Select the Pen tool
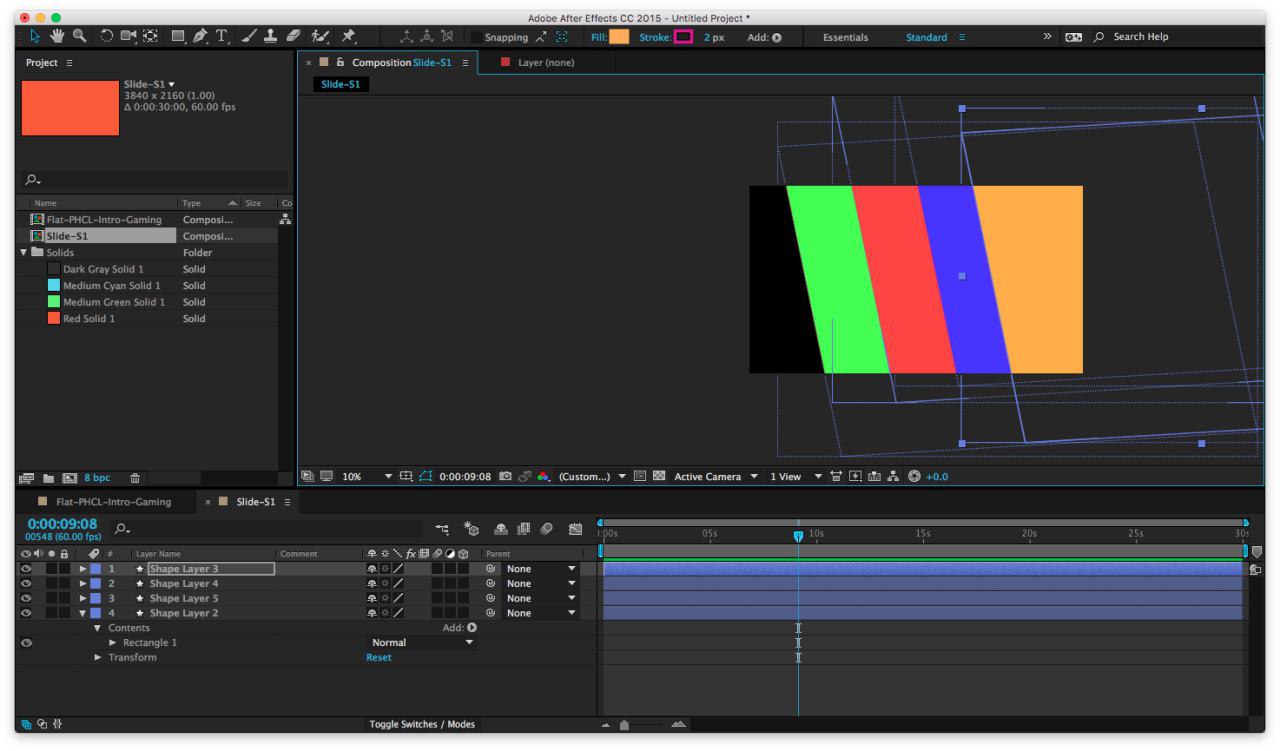The image size is (1280, 751). [x=199, y=37]
